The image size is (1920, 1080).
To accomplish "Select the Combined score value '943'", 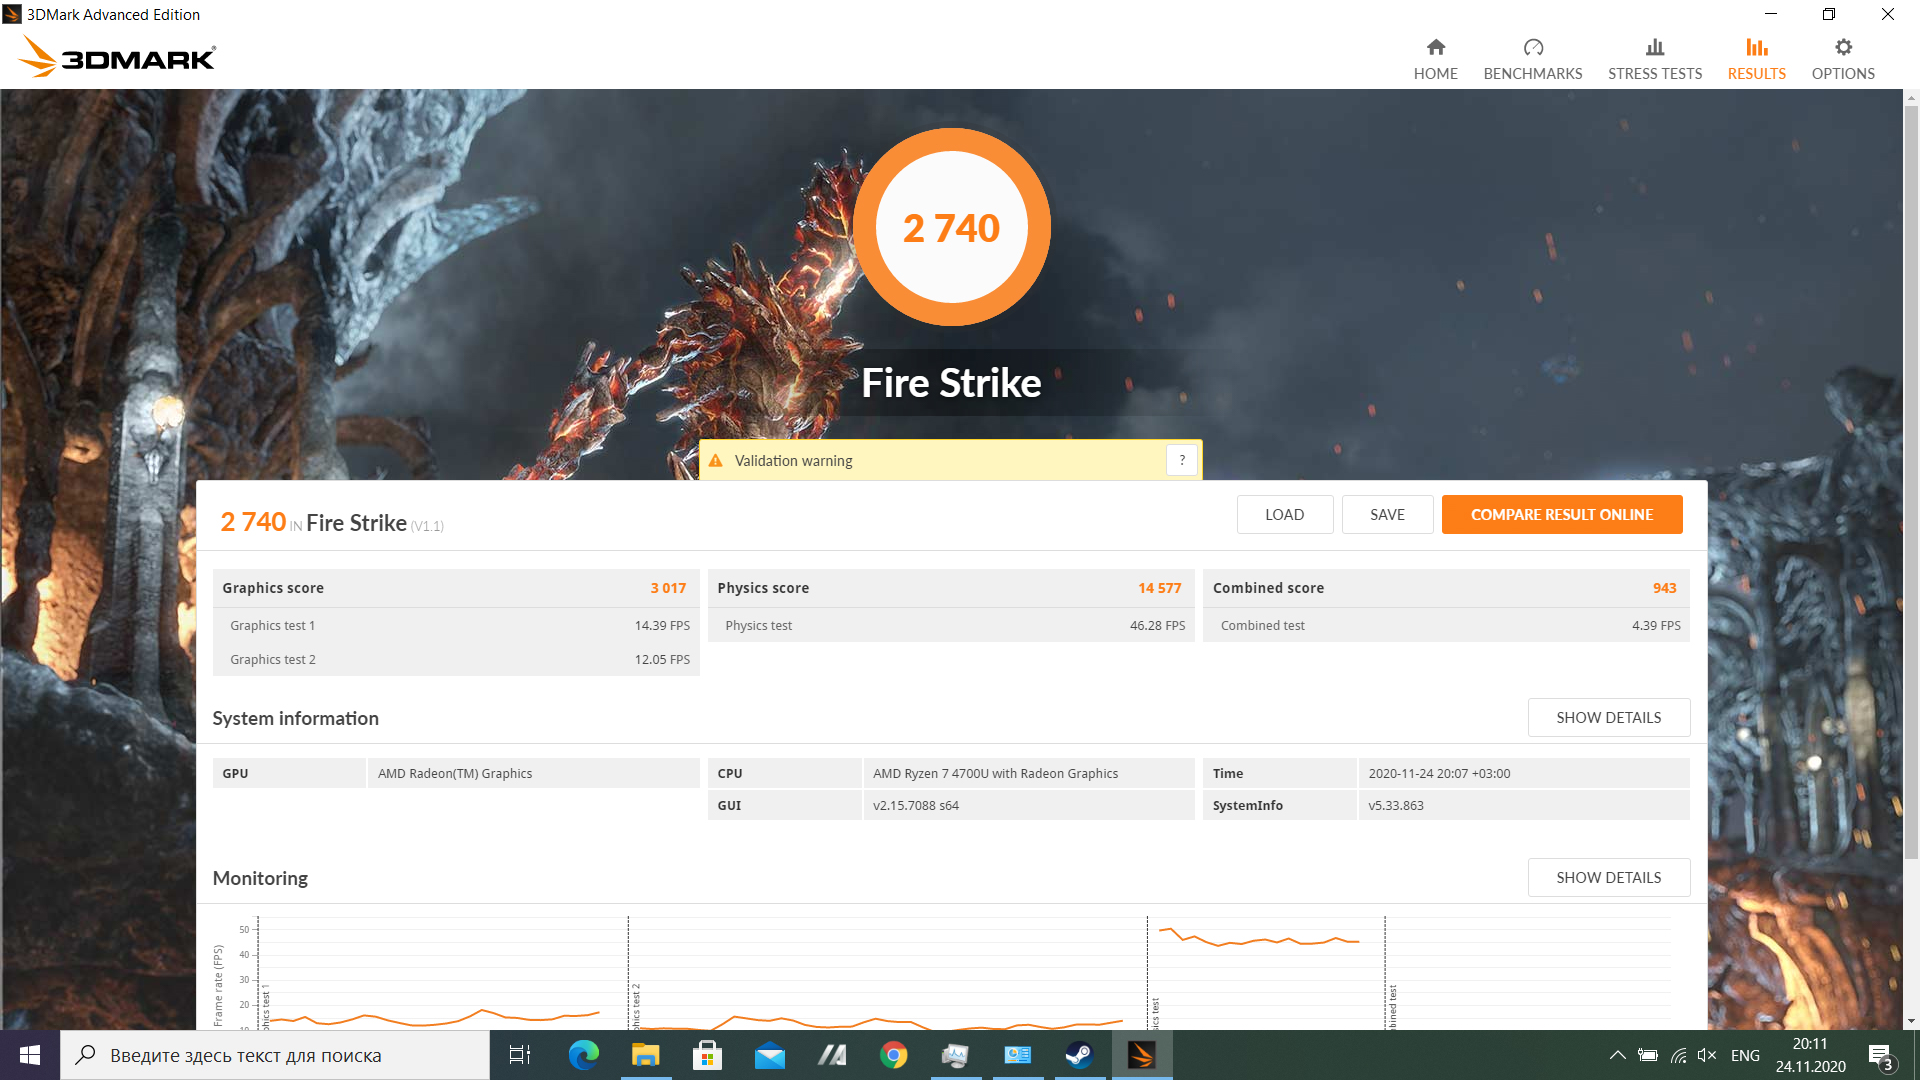I will point(1664,588).
